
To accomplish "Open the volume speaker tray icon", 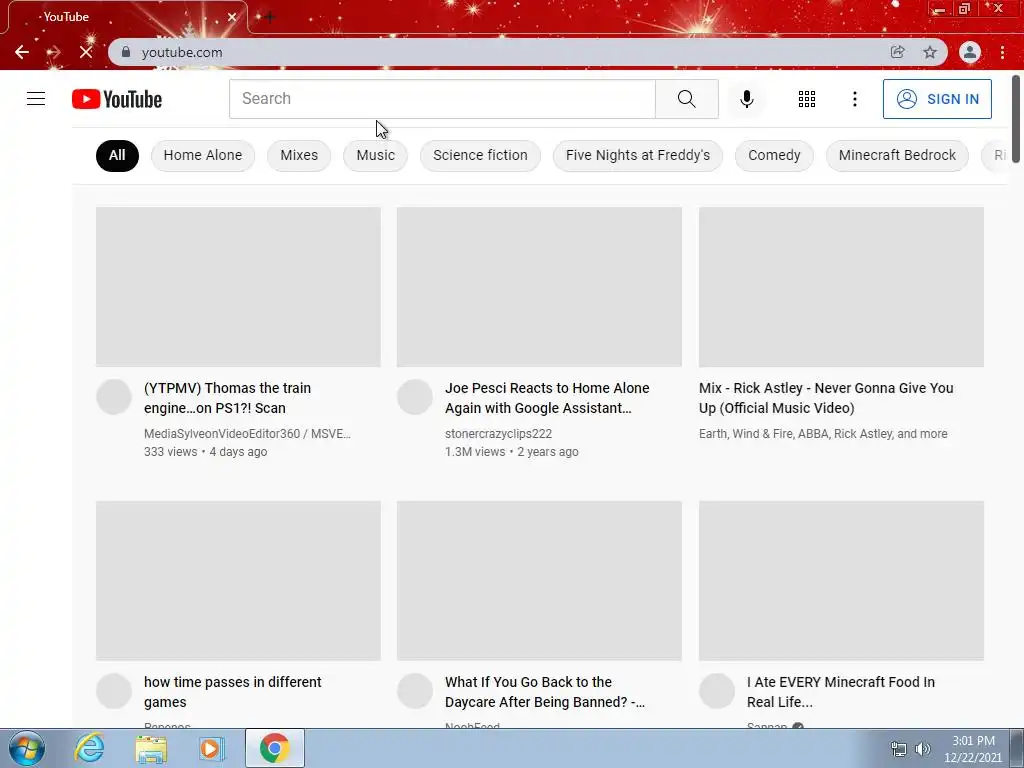I will (923, 748).
